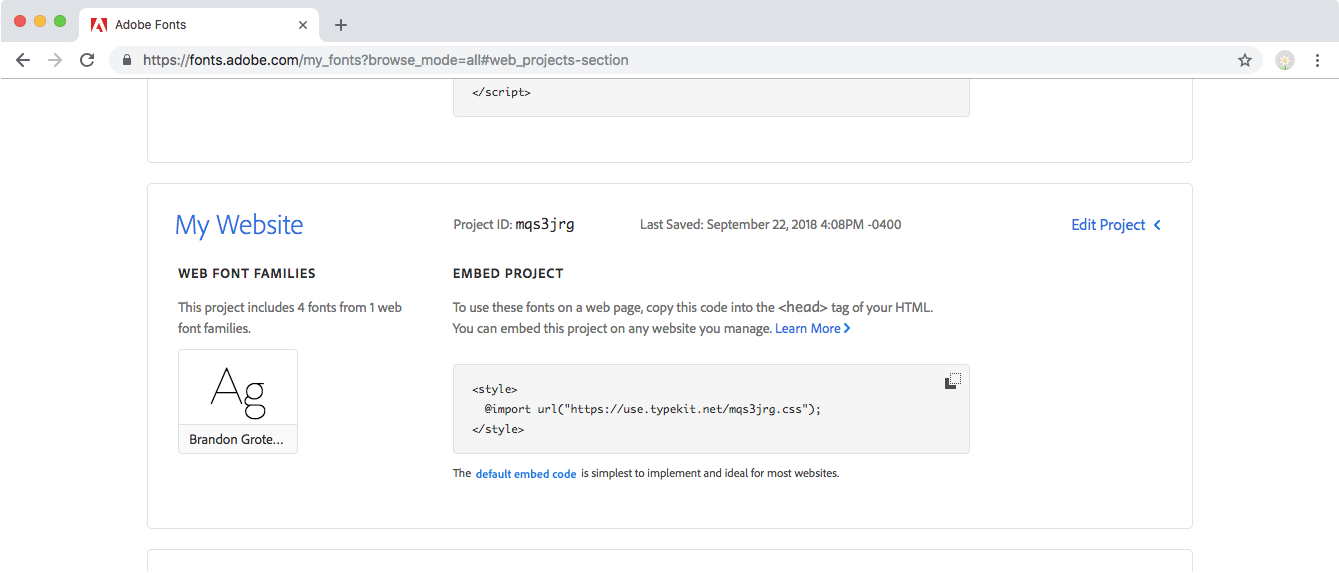This screenshot has width=1339, height=573.
Task: Close the Adobe Fonts tab
Action: (x=304, y=25)
